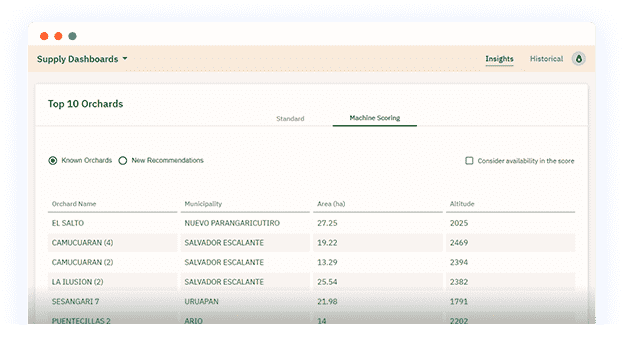624x361 pixels.
Task: Click the 2469 altitude value
Action: click(x=459, y=242)
